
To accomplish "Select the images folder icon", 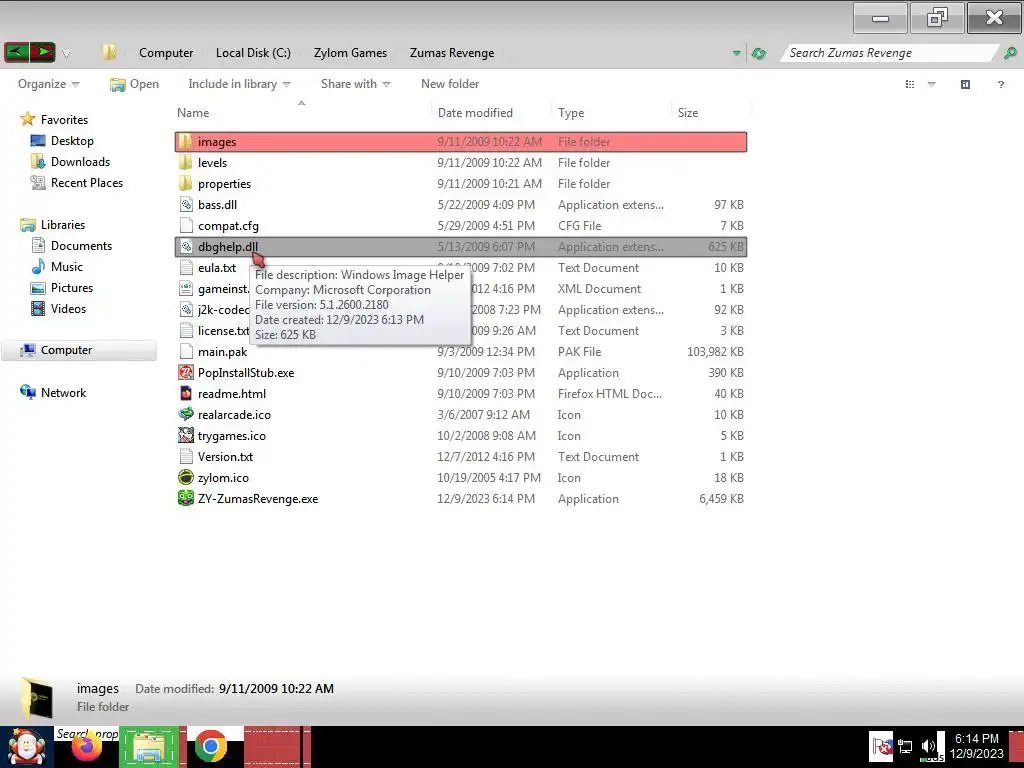I will pyautogui.click(x=185, y=142).
